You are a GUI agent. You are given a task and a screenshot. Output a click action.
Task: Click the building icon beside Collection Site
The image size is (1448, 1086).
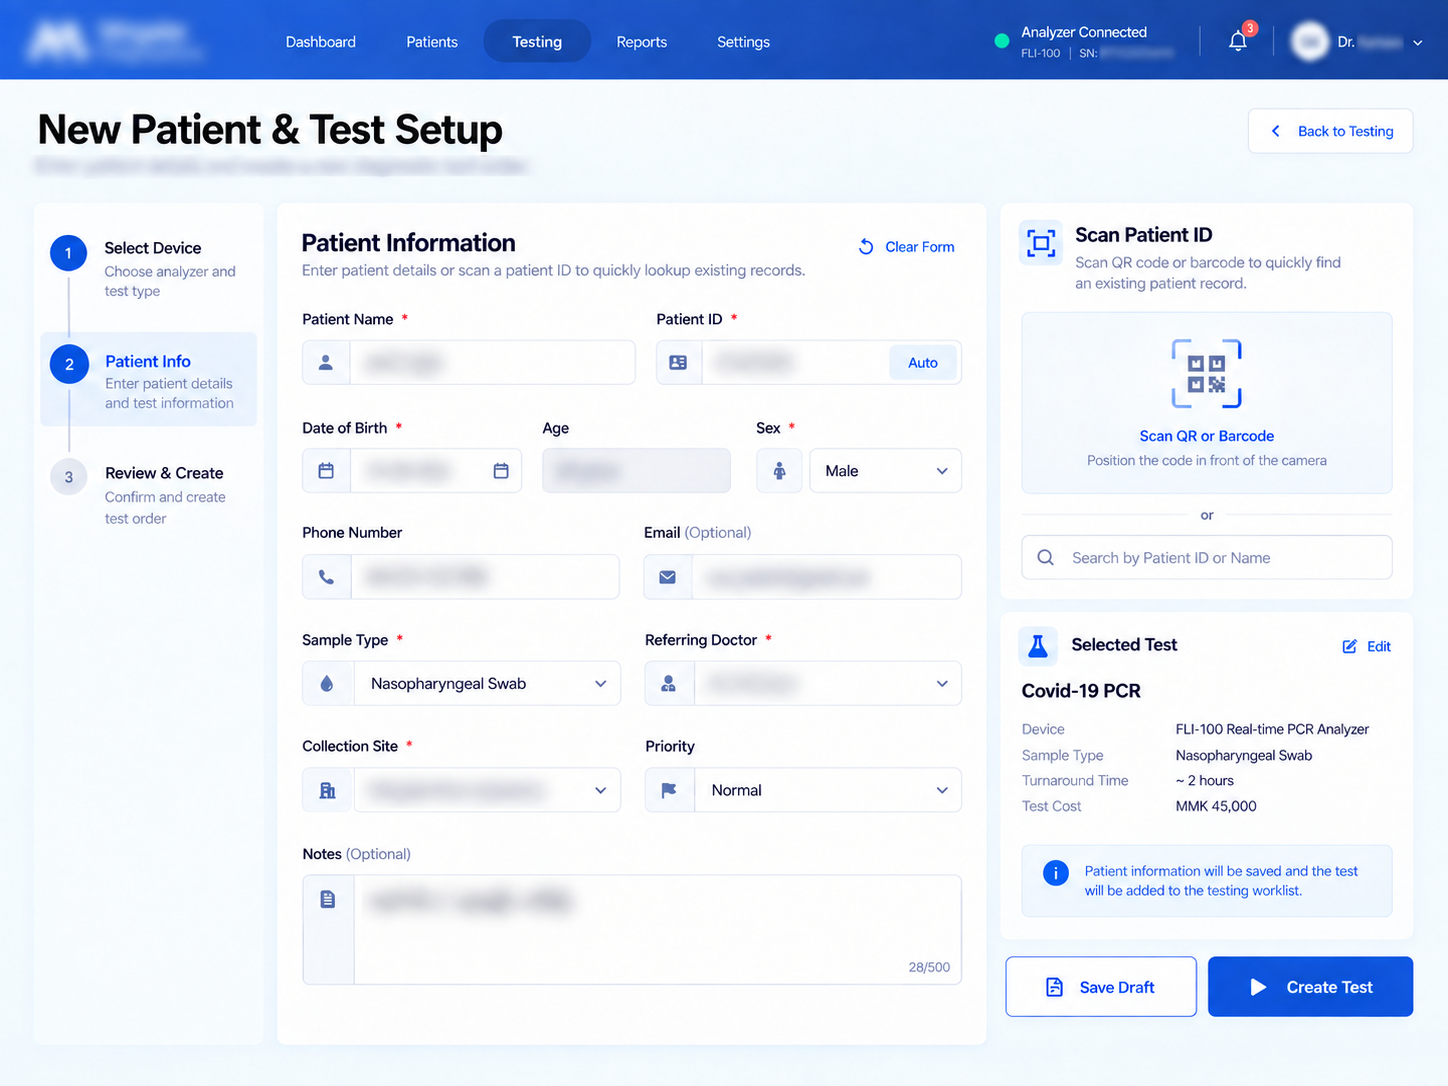327,790
